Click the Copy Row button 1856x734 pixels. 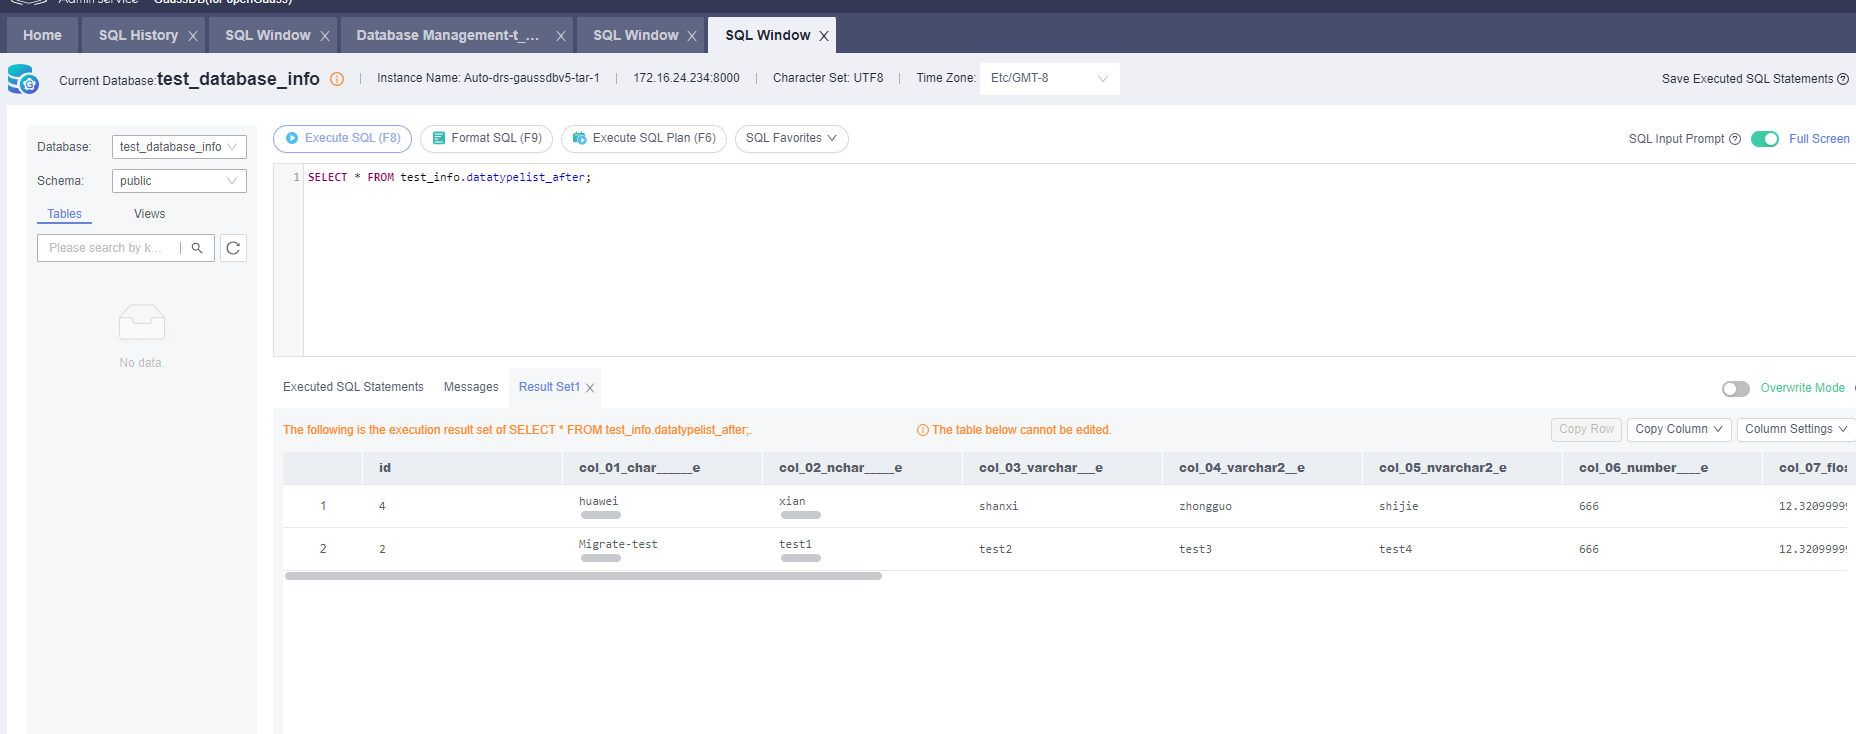point(1586,429)
